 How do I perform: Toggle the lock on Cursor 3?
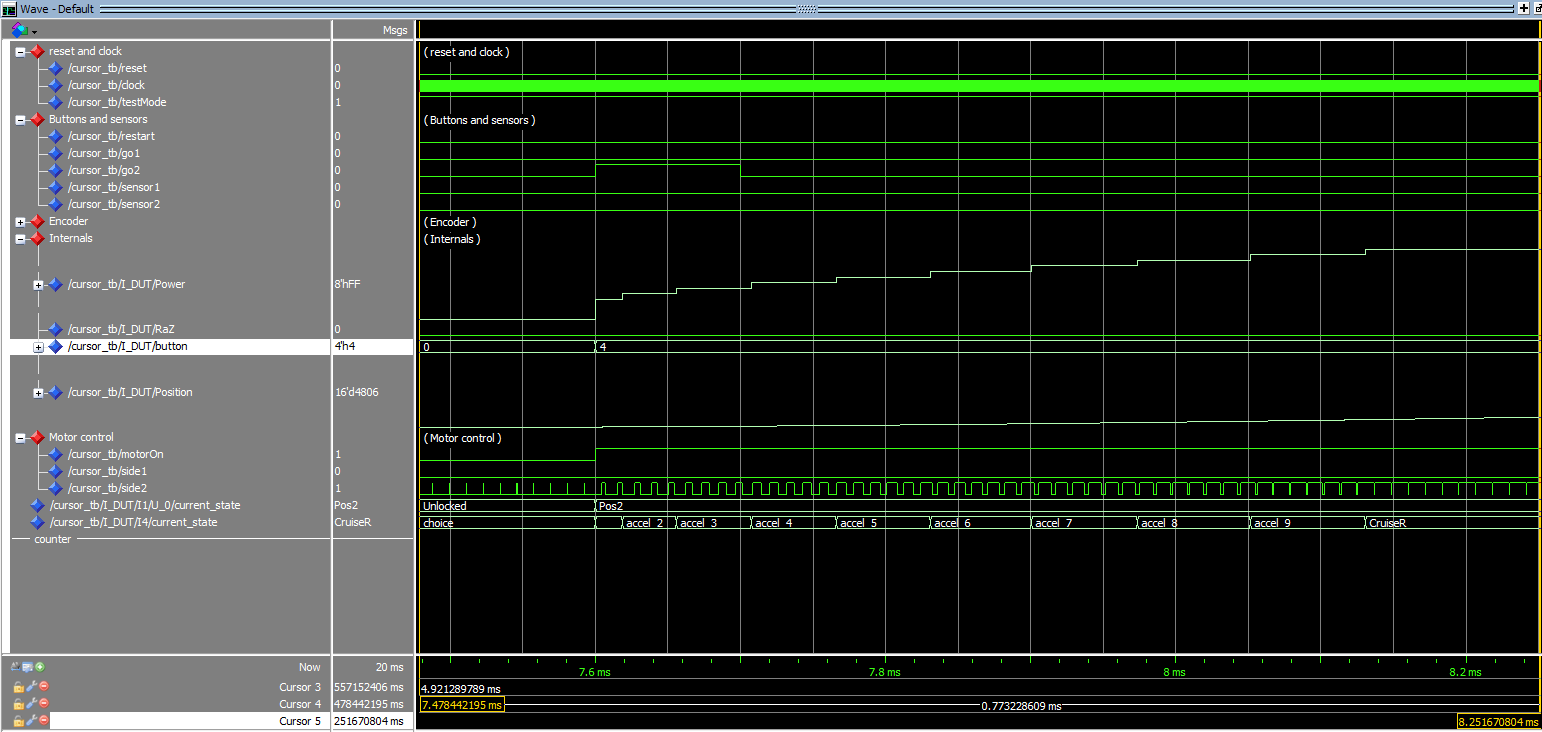pyautogui.click(x=18, y=687)
